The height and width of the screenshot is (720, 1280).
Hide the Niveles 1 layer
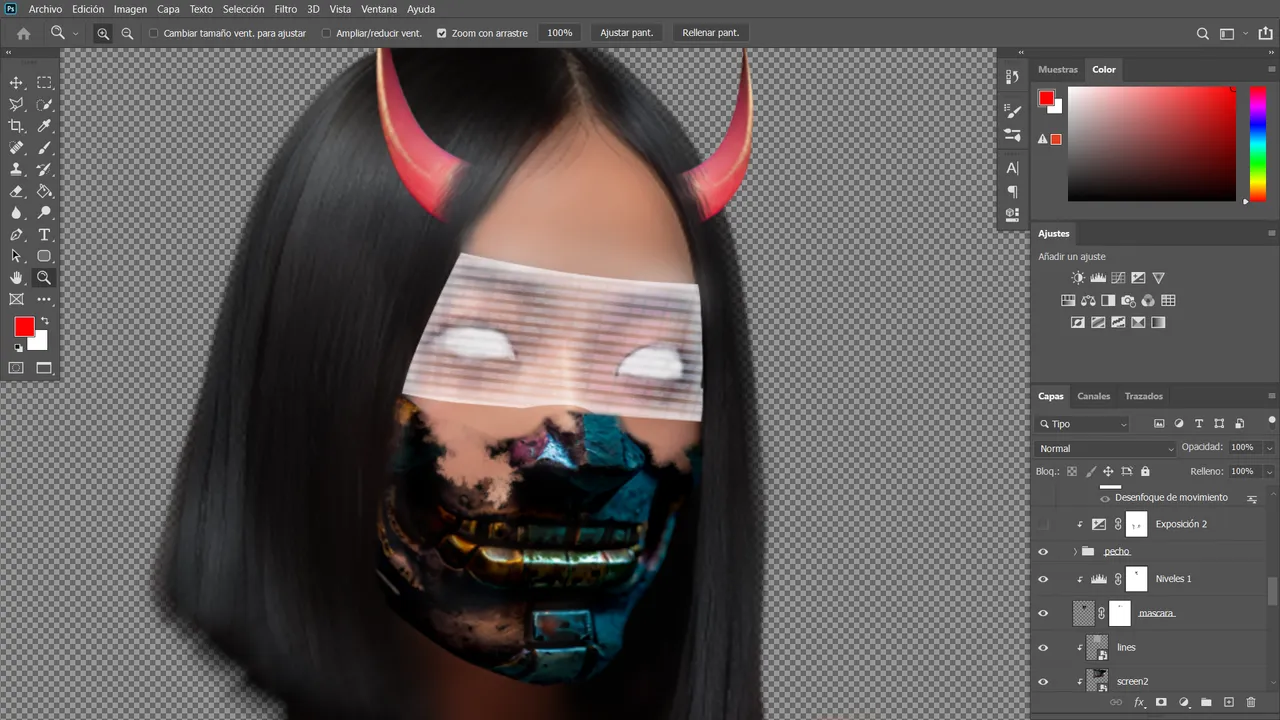1043,579
